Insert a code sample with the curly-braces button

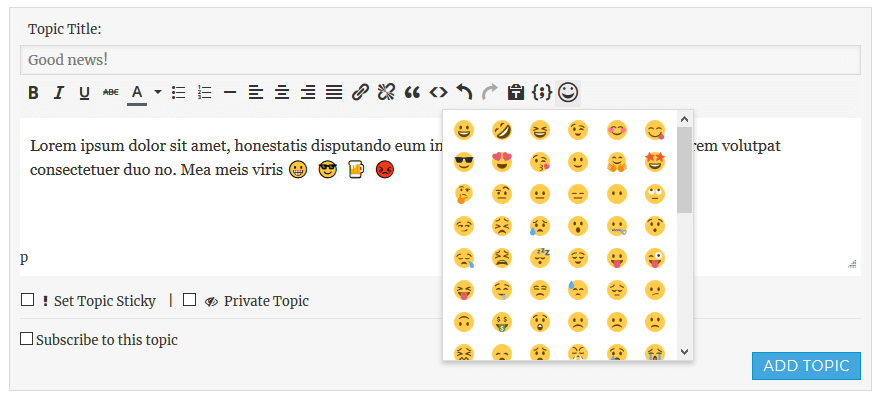[541, 93]
